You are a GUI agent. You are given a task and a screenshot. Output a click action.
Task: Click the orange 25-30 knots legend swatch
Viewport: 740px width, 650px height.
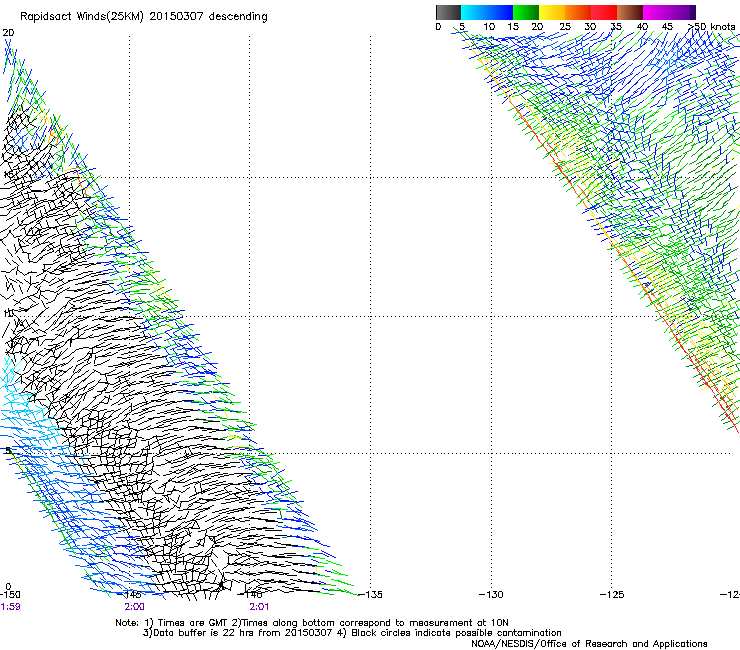578,12
